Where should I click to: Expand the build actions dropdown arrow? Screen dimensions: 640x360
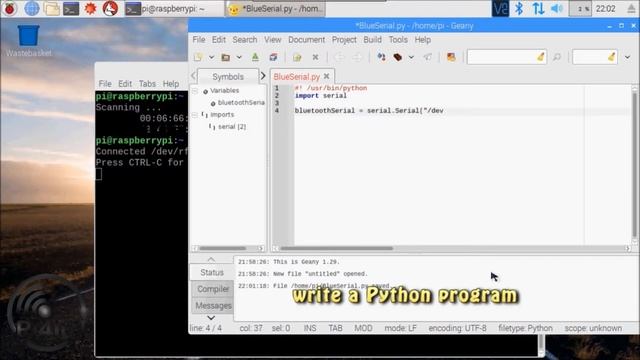[x=411, y=57]
